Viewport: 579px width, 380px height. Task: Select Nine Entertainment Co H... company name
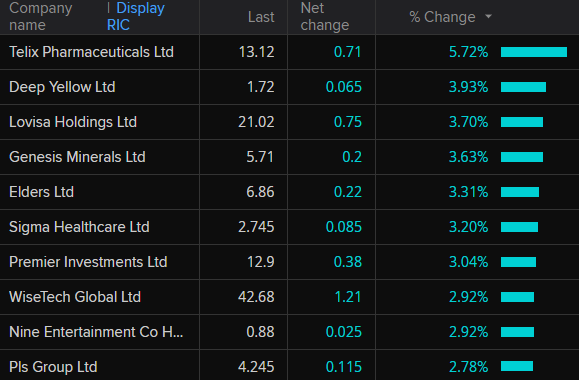click(96, 332)
